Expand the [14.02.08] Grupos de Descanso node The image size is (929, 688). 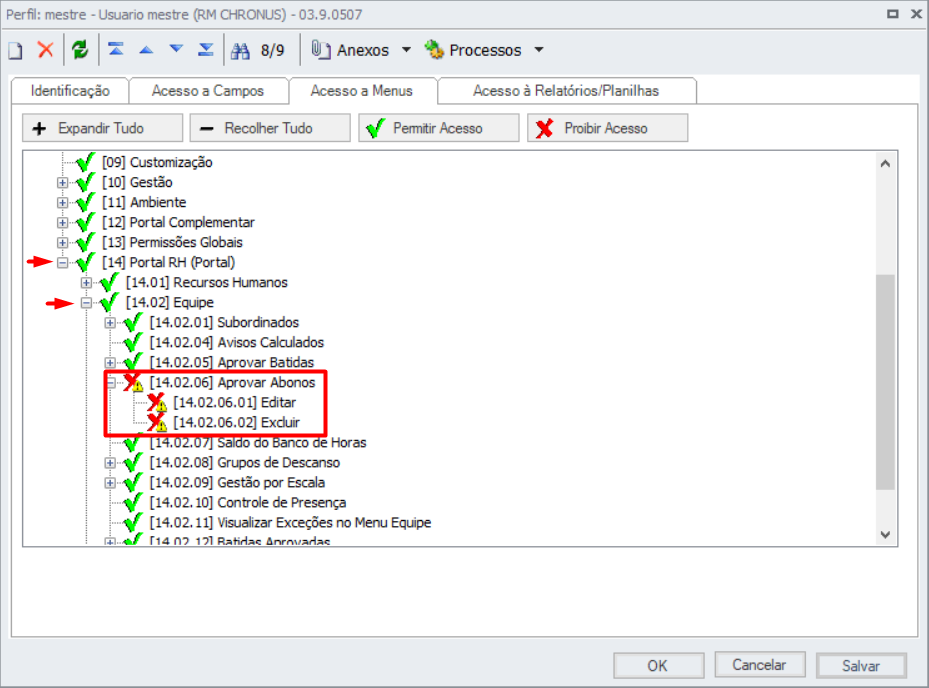110,463
